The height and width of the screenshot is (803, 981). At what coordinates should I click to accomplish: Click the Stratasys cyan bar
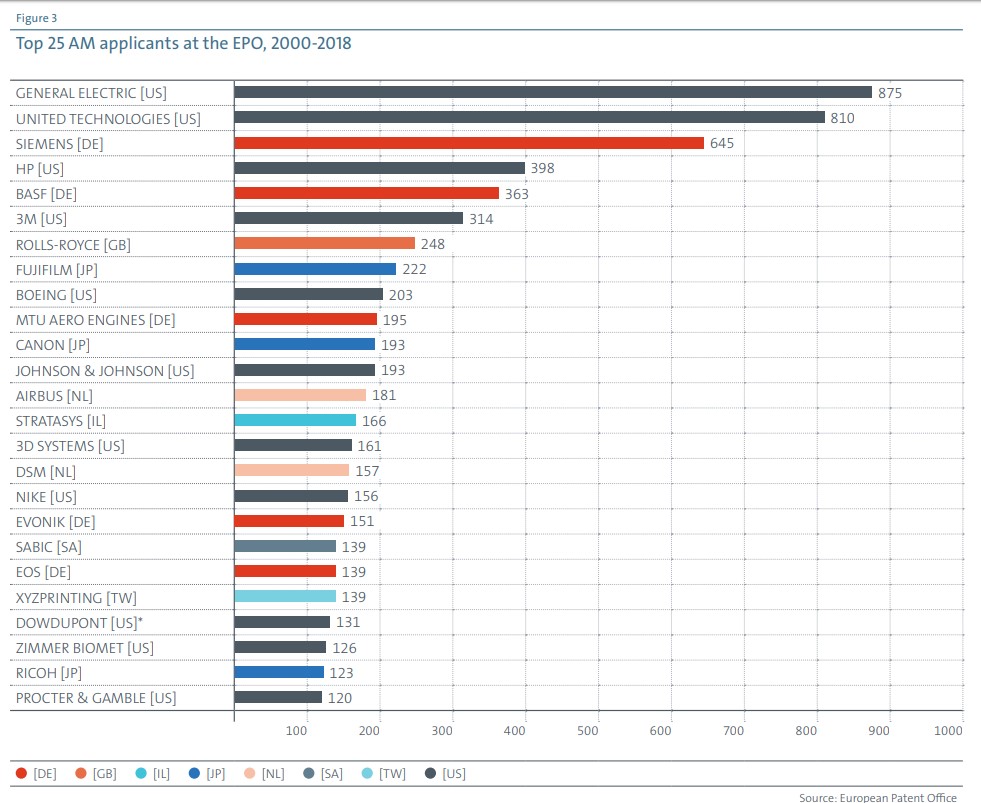coord(295,421)
